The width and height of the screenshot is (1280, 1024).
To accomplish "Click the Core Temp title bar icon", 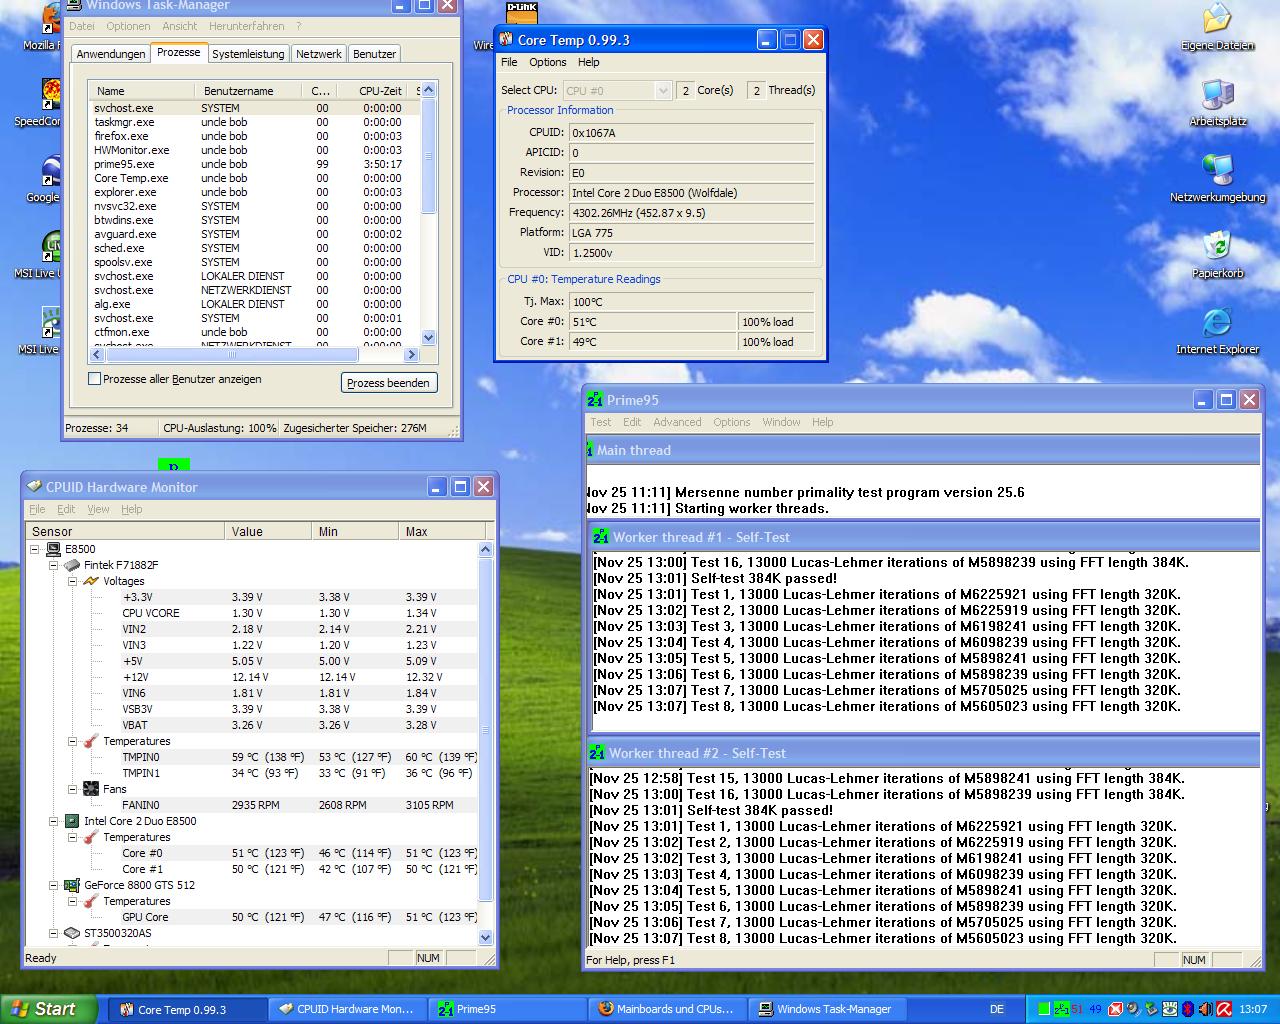I will pos(505,40).
